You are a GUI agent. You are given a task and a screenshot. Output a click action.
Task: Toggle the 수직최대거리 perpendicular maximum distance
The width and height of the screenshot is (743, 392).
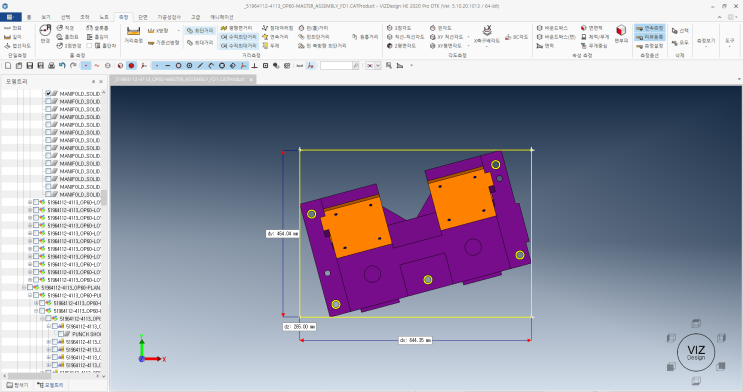[x=239, y=46]
